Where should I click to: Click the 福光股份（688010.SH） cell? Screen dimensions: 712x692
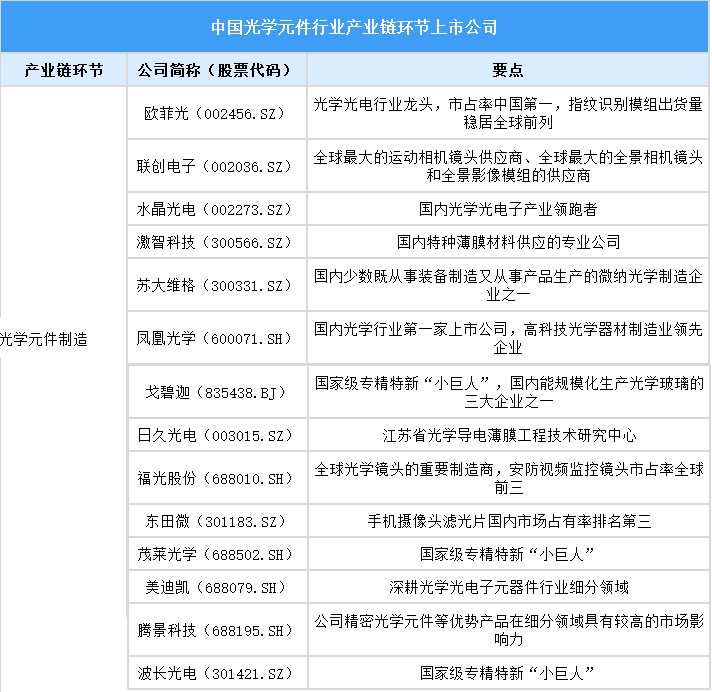[x=218, y=478]
